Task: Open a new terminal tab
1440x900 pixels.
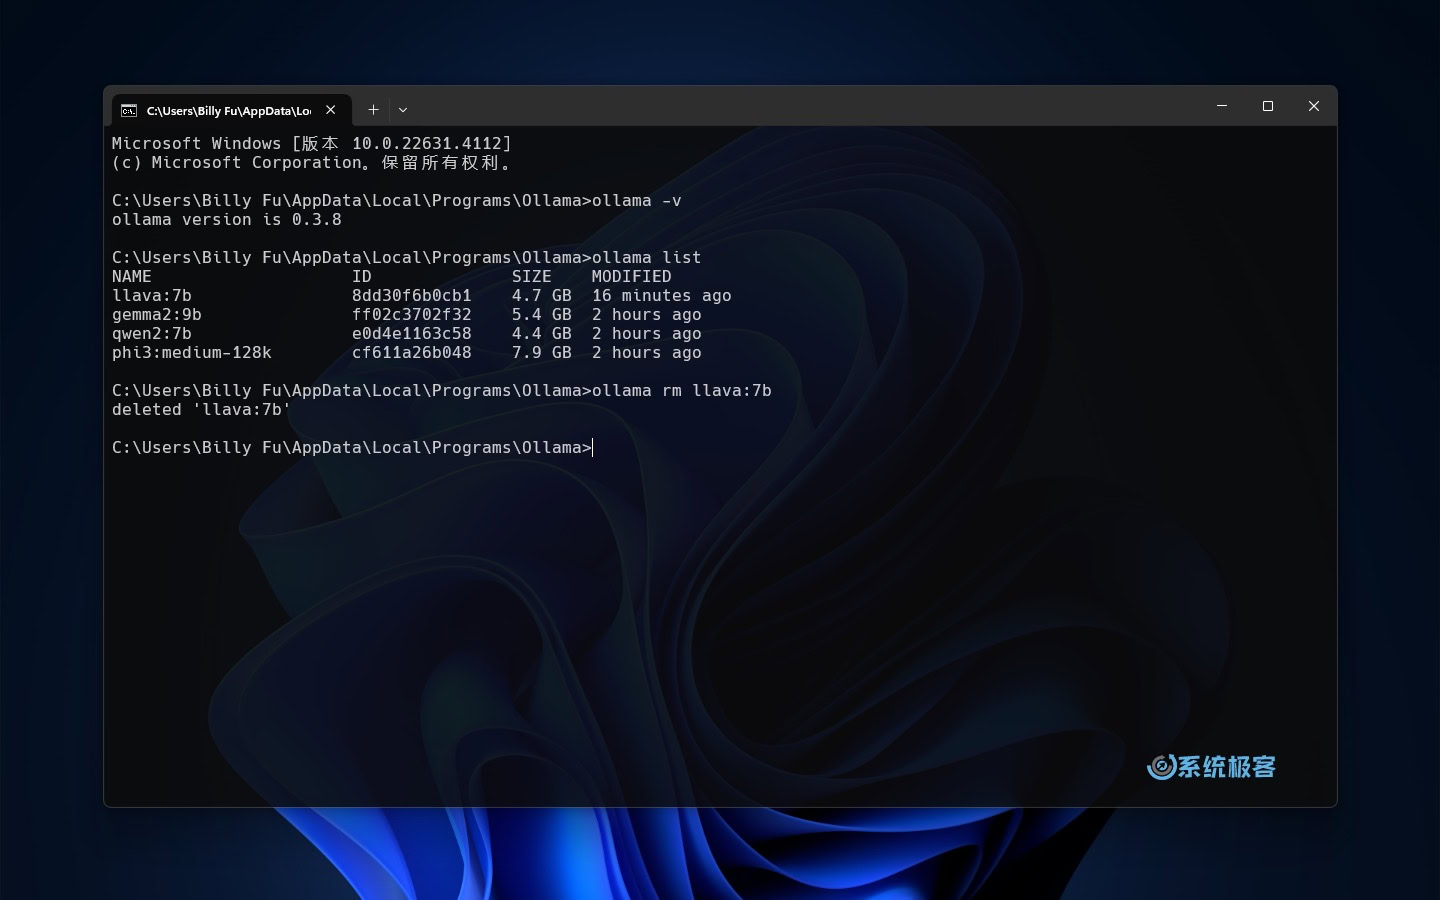Action: (373, 110)
